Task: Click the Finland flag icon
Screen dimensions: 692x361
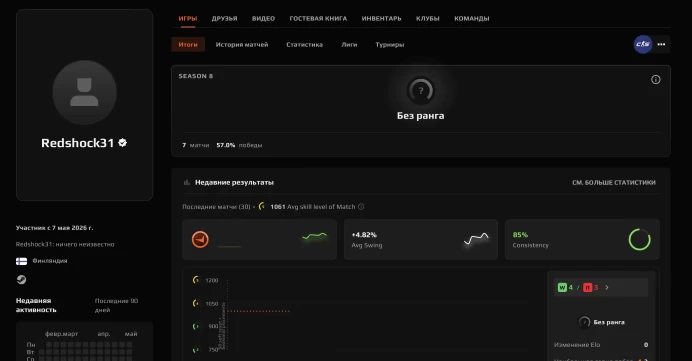Action: tap(21, 261)
